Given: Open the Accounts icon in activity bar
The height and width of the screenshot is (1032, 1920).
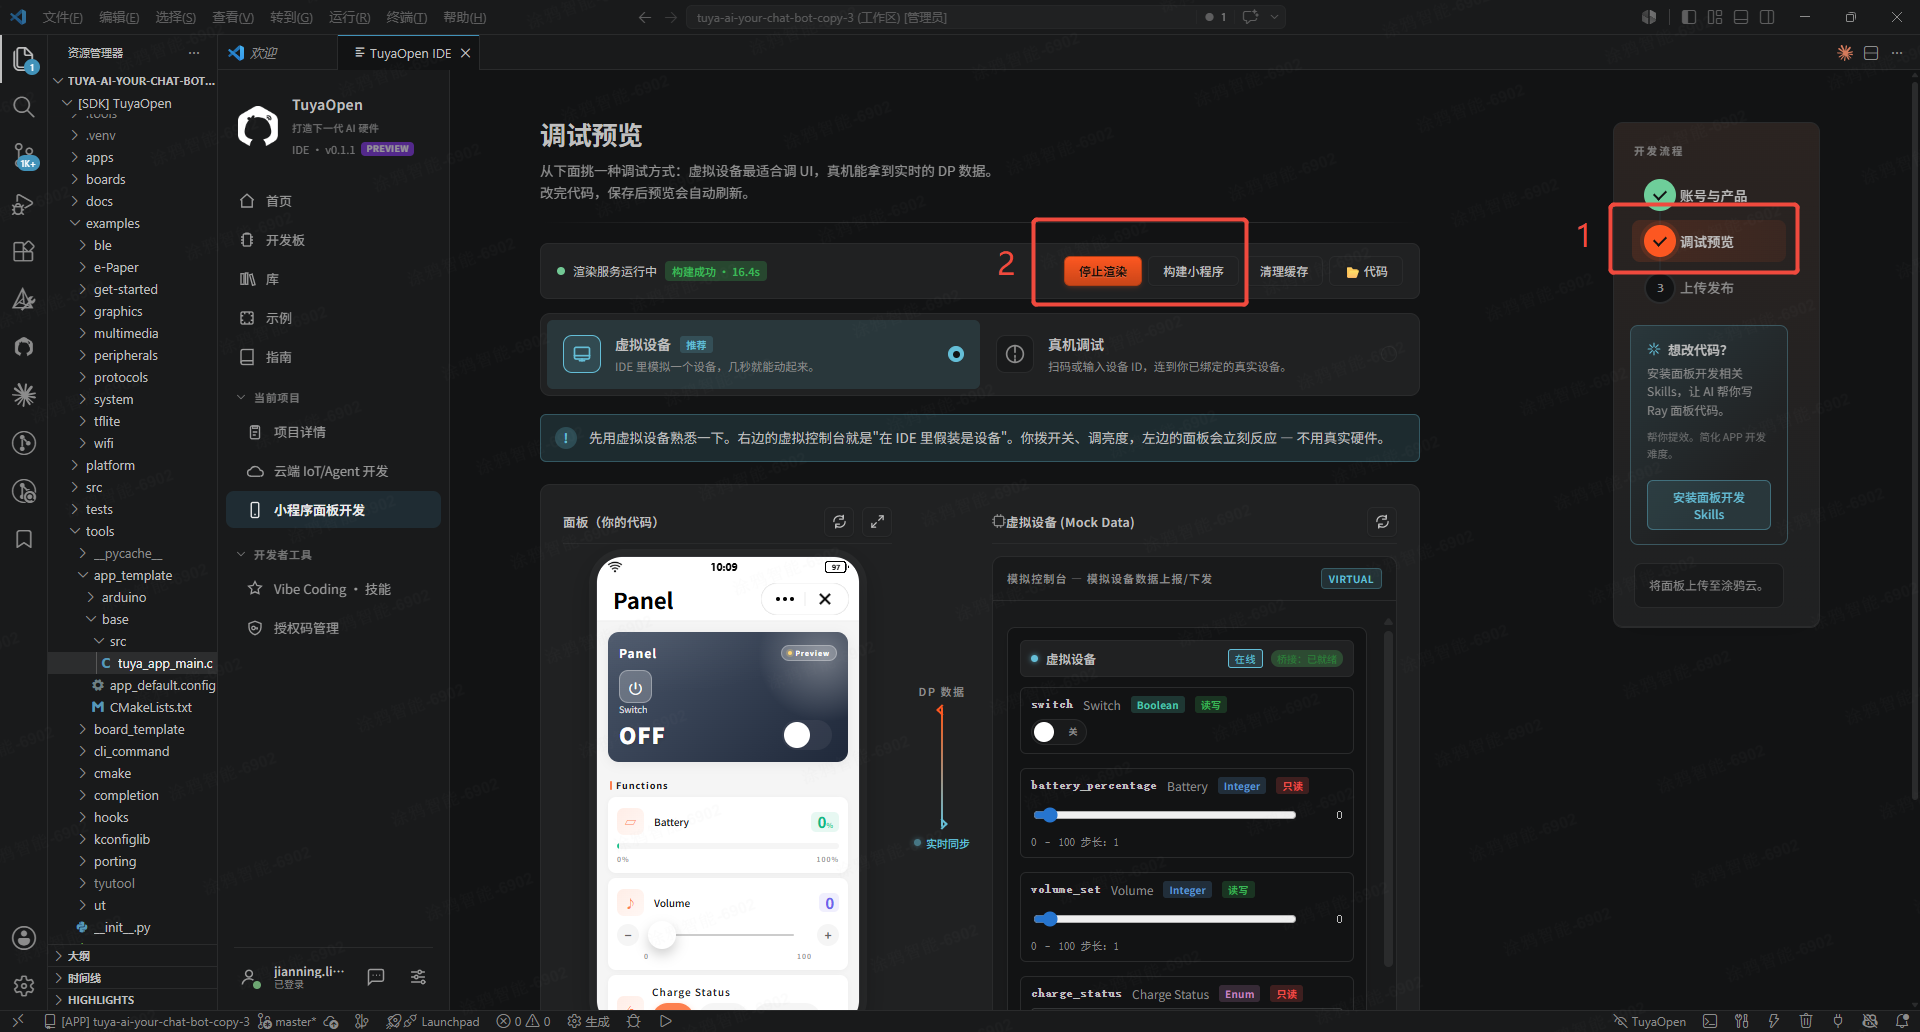Looking at the screenshot, I should [24, 938].
